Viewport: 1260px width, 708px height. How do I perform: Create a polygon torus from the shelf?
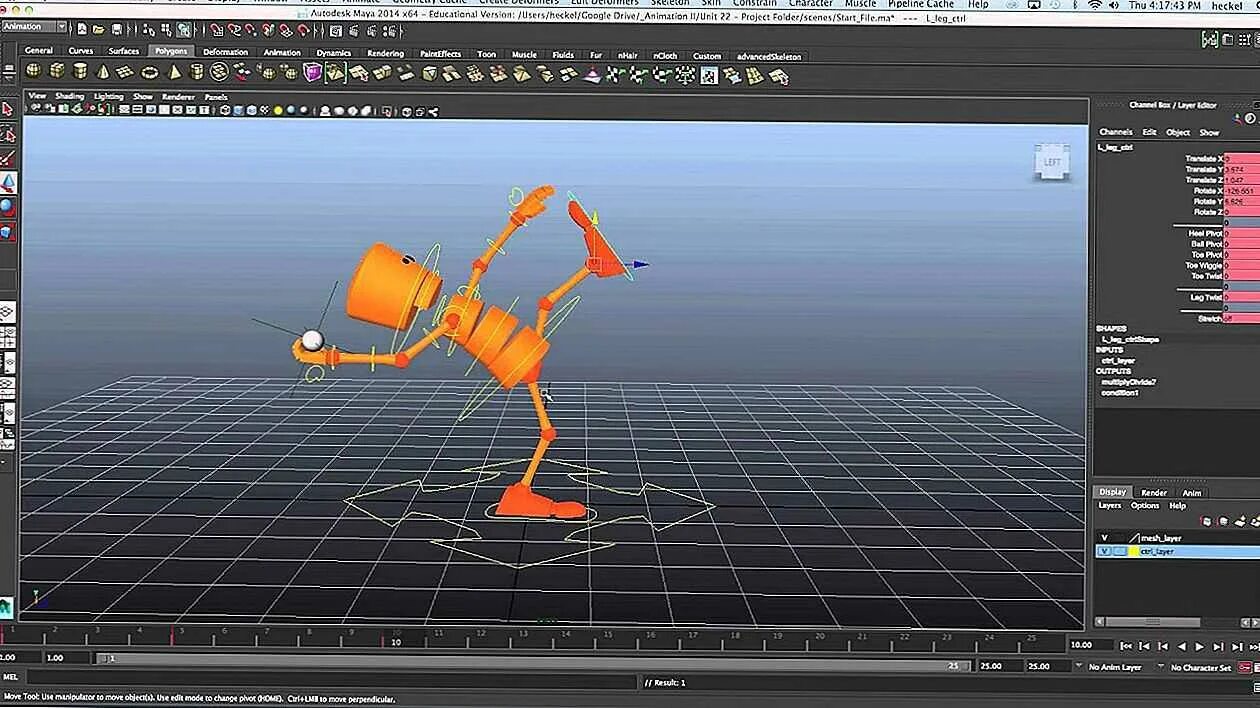pos(149,72)
